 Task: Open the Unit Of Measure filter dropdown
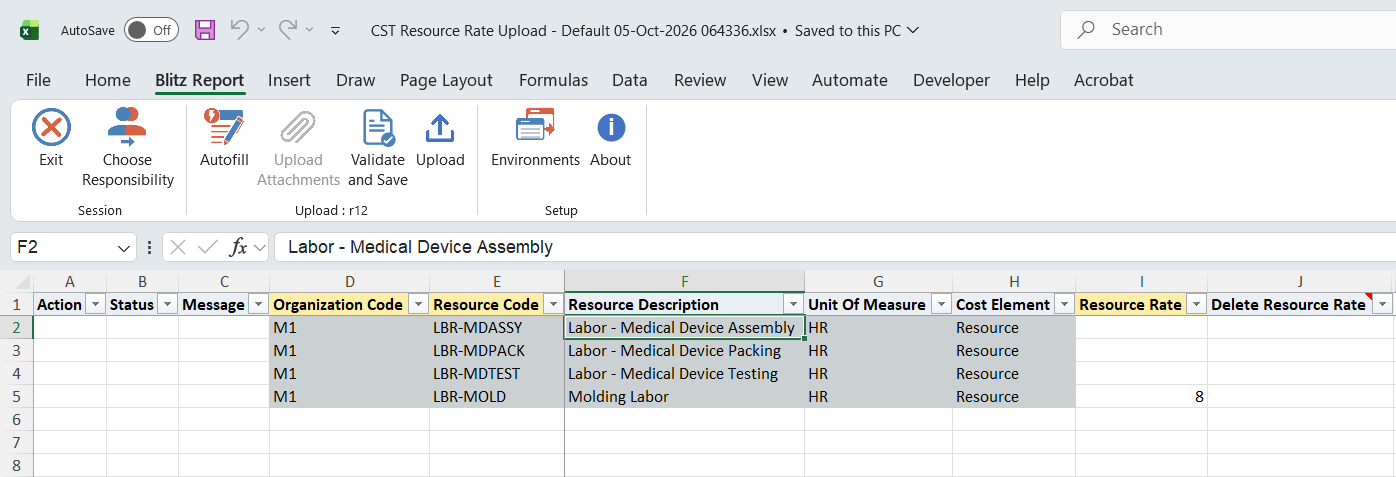point(941,304)
